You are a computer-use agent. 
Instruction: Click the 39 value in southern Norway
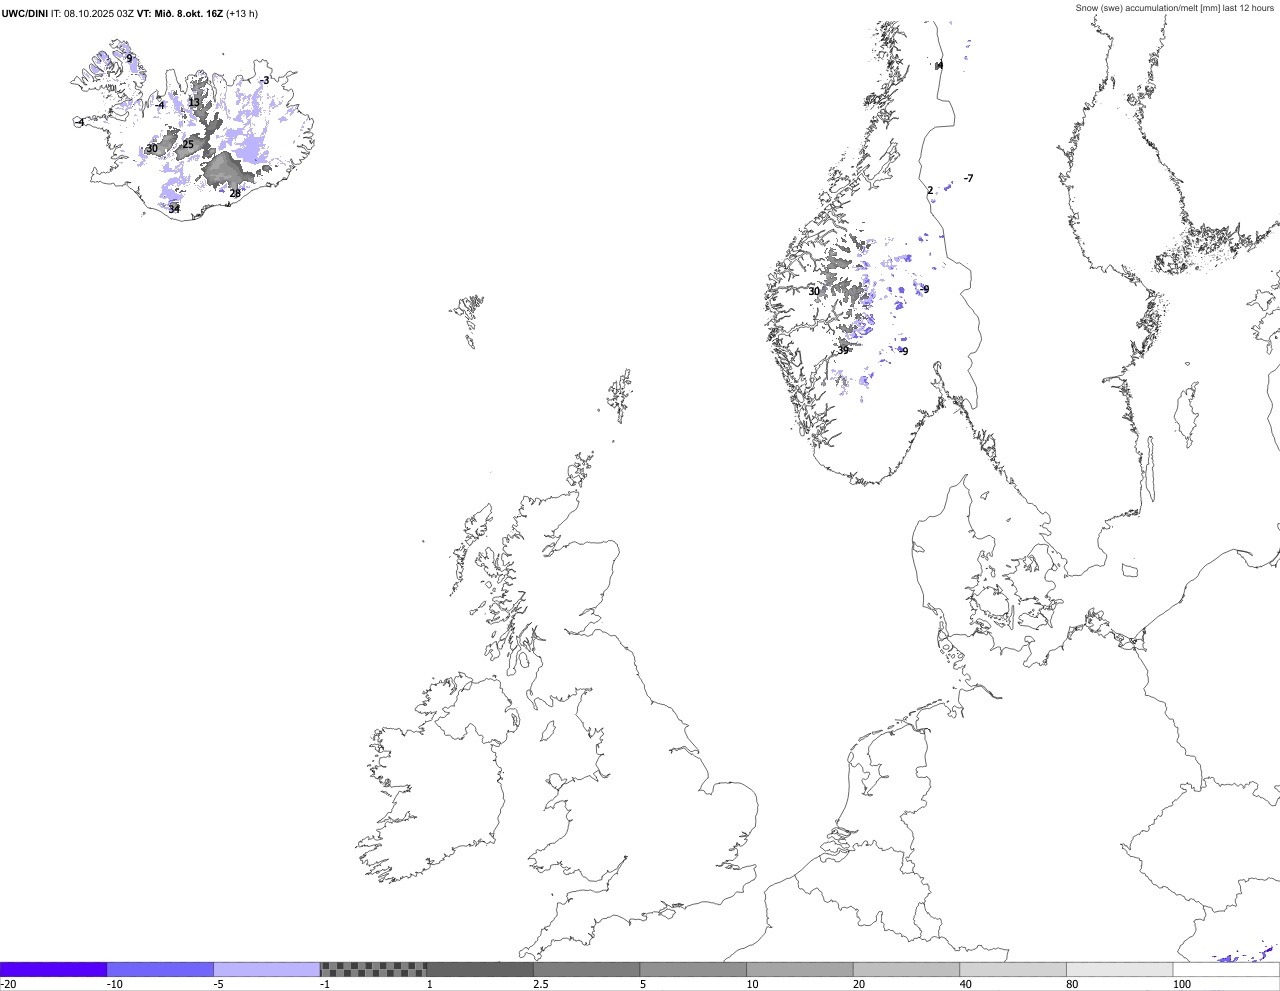[x=843, y=351]
